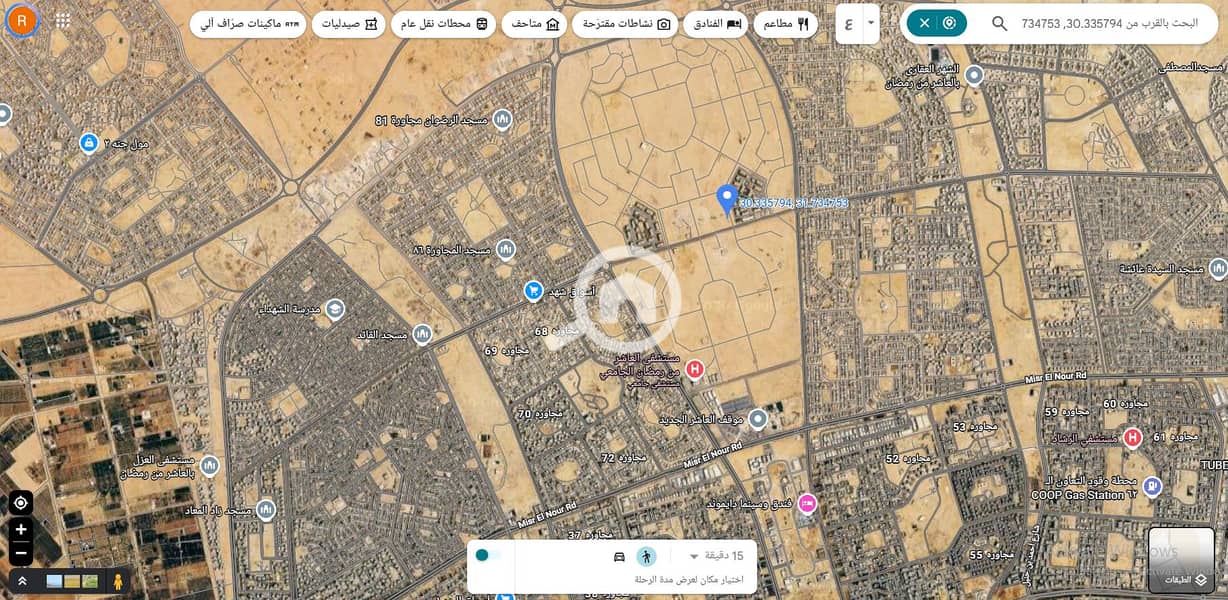The width and height of the screenshot is (1228, 600).
Task: Select the مستشفى العزل بالعاشر من رمضان marker
Action: click(x=209, y=465)
